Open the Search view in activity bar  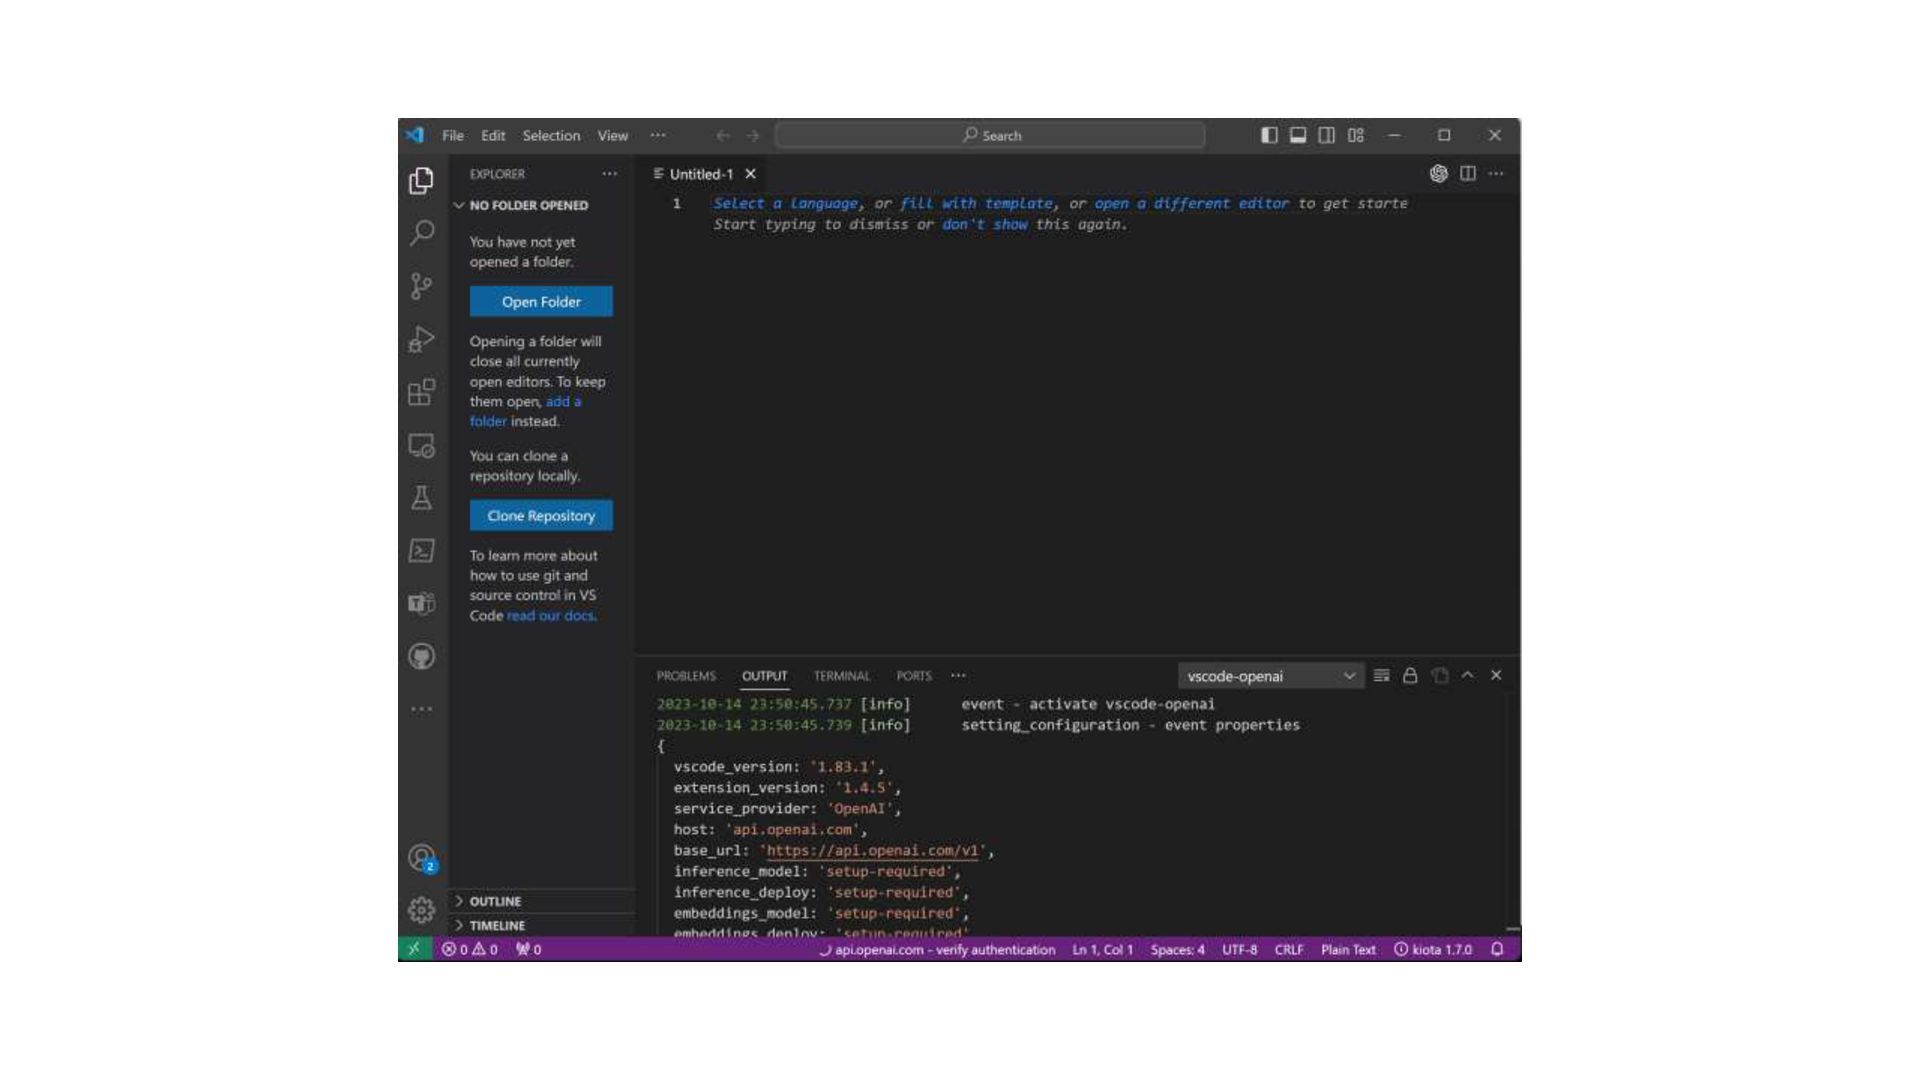click(421, 233)
